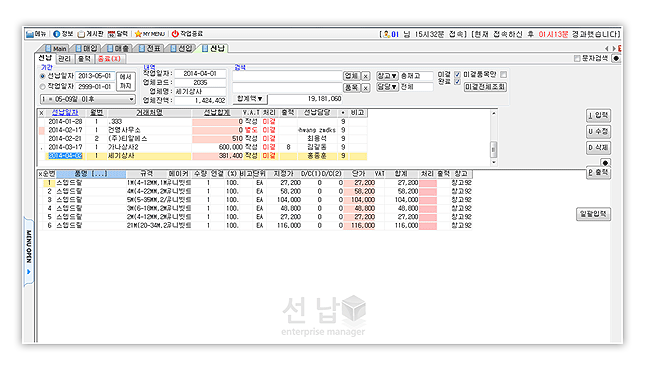Enable the 문자검색 checkbox
645x370 pixels.
[577, 59]
